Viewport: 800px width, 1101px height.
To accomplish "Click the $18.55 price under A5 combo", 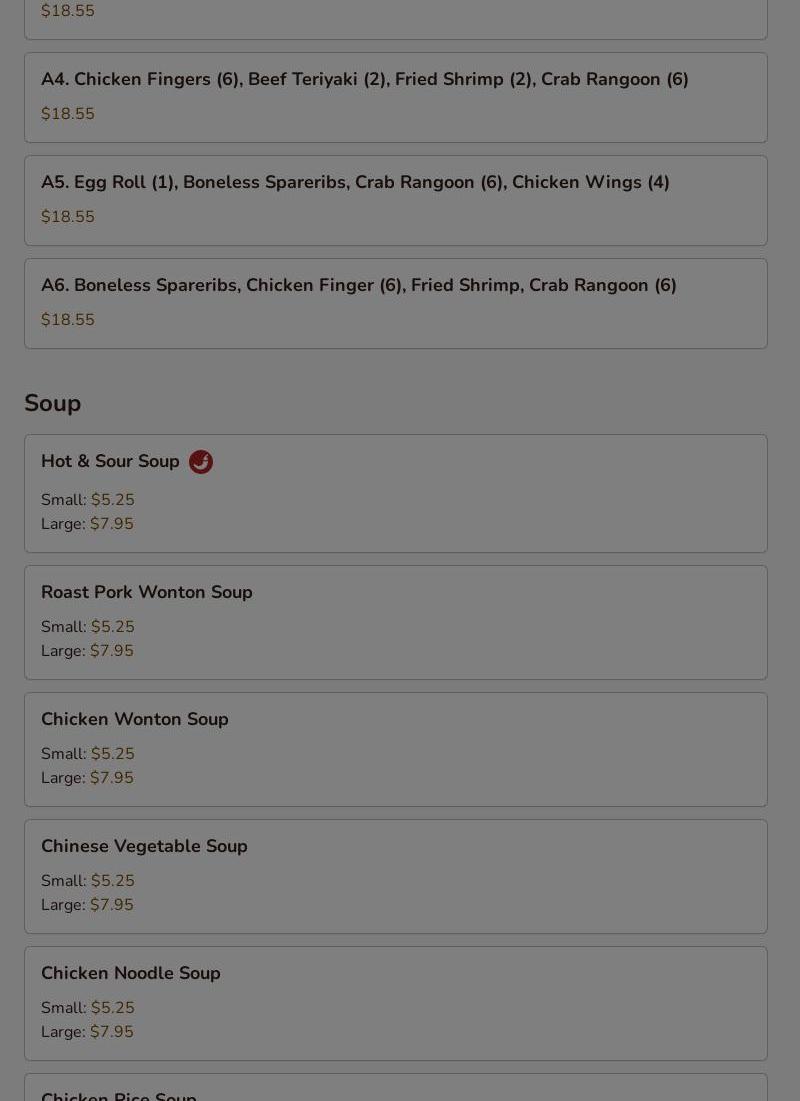I will [x=67, y=217].
